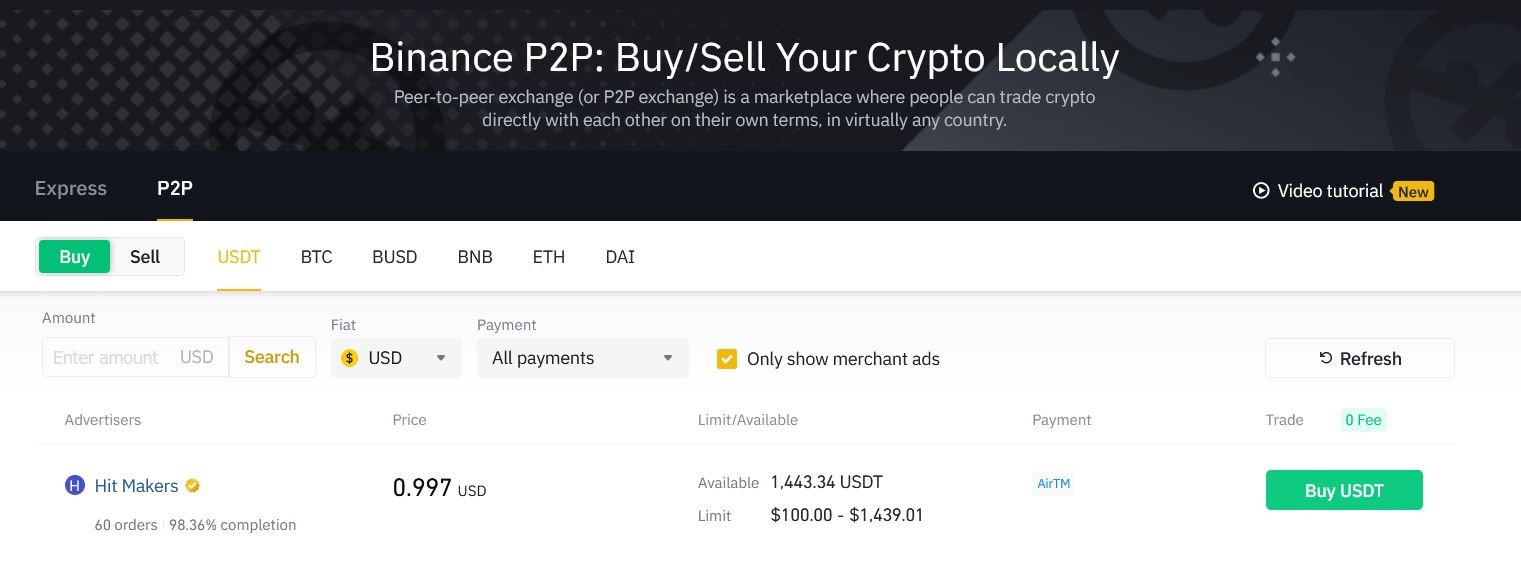Click the video tutorial play icon

click(1261, 190)
